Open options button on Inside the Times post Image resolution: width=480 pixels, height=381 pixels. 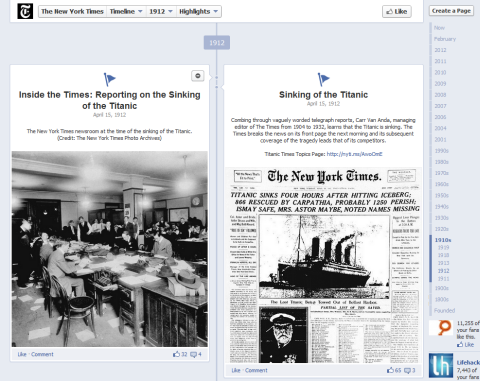tap(198, 76)
